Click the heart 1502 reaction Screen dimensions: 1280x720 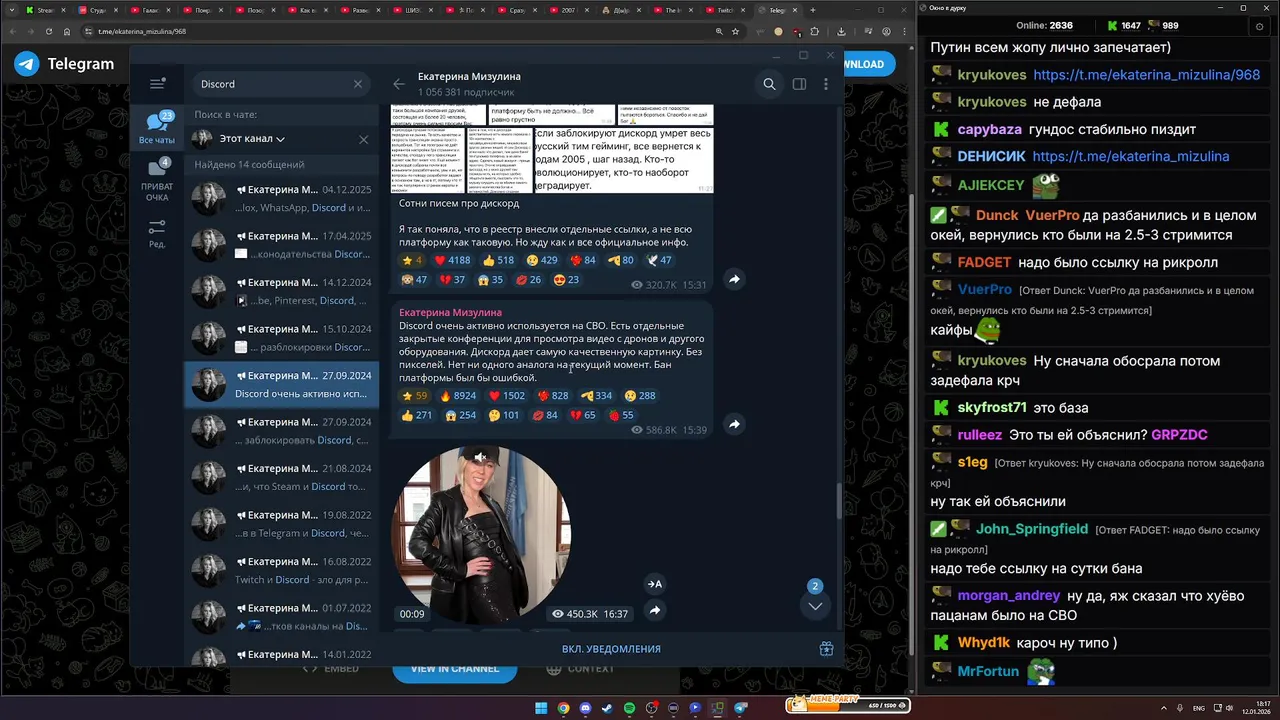506,396
